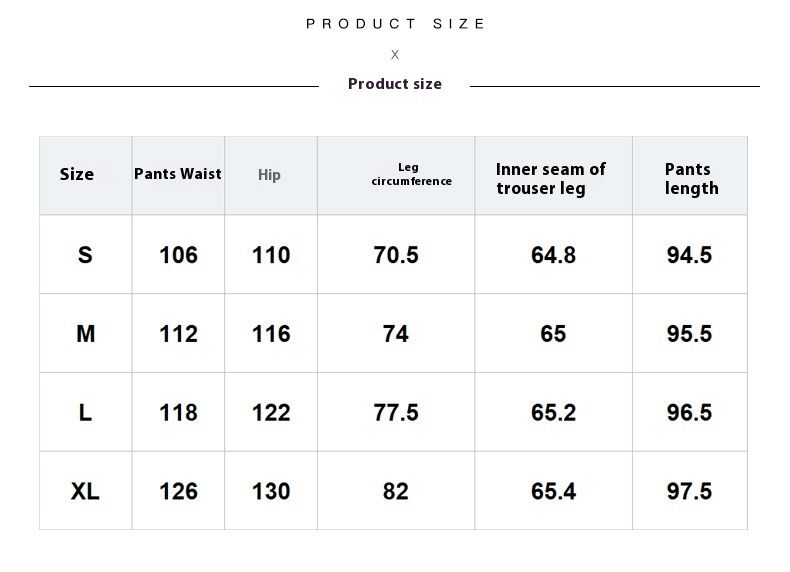Click the 'Hip' column header
Viewport: 790px width, 572px height.
pyautogui.click(x=270, y=175)
